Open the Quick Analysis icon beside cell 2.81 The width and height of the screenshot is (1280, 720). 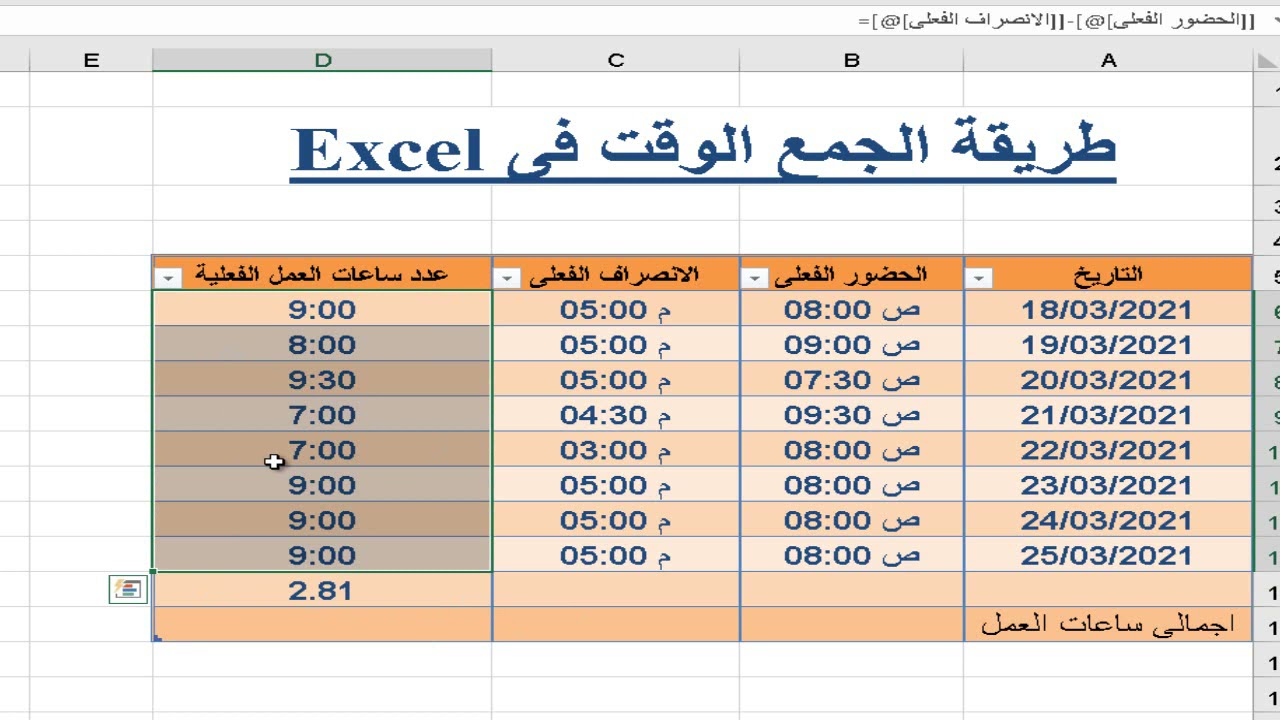[128, 590]
